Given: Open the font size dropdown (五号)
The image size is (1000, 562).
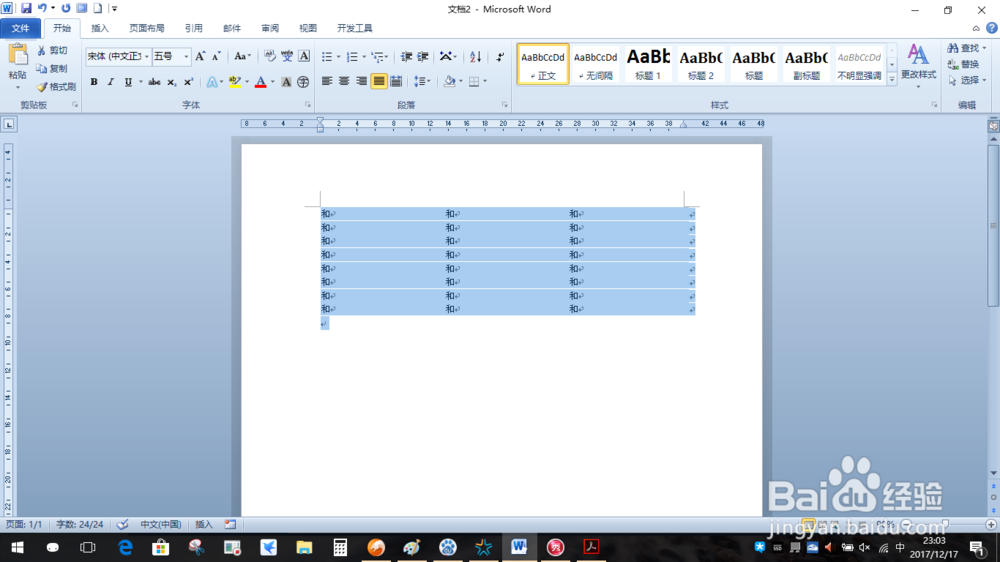Looking at the screenshot, I should tap(186, 57).
